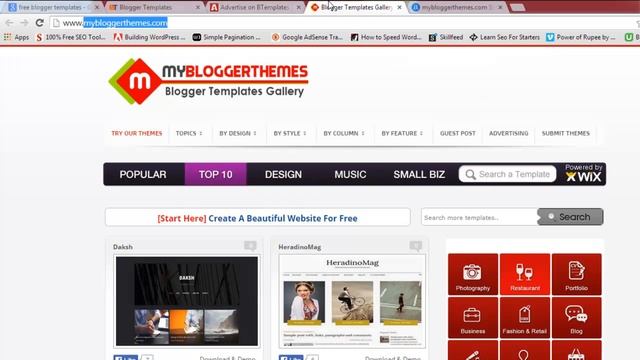The height and width of the screenshot is (360, 640).
Task: Click the Wix logo in banner
Action: [584, 176]
